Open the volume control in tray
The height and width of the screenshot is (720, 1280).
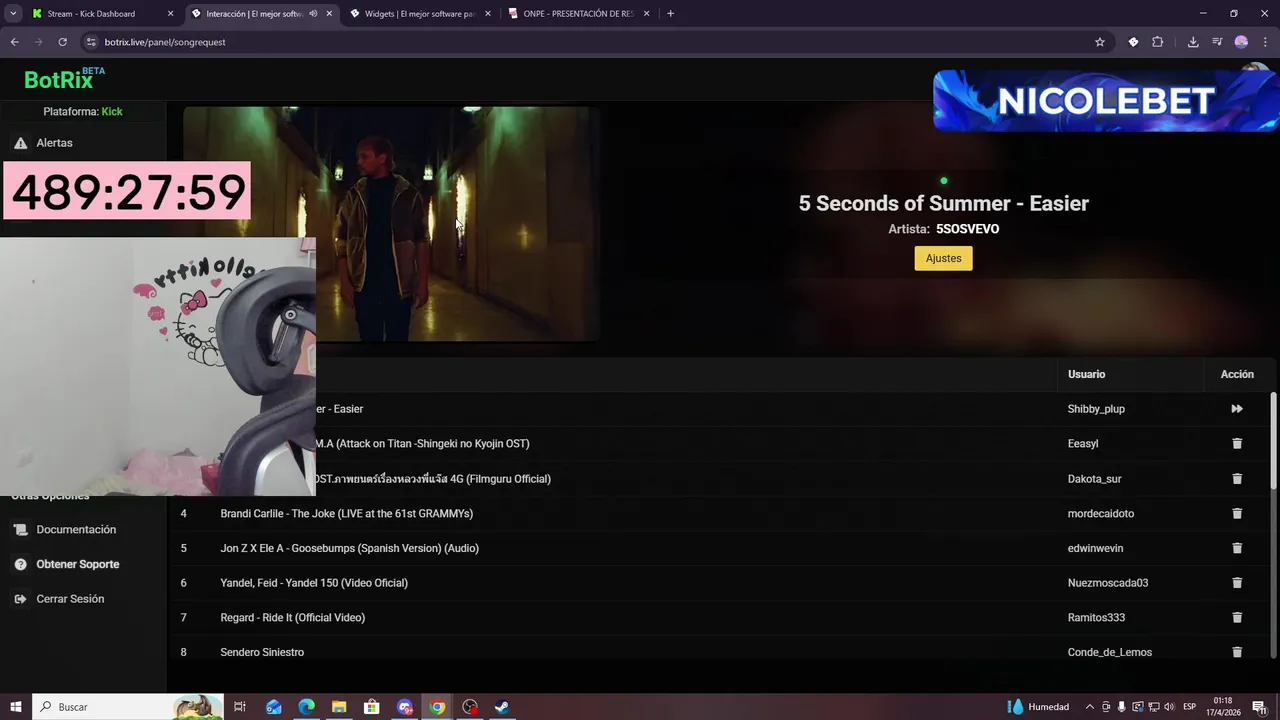pos(1169,707)
